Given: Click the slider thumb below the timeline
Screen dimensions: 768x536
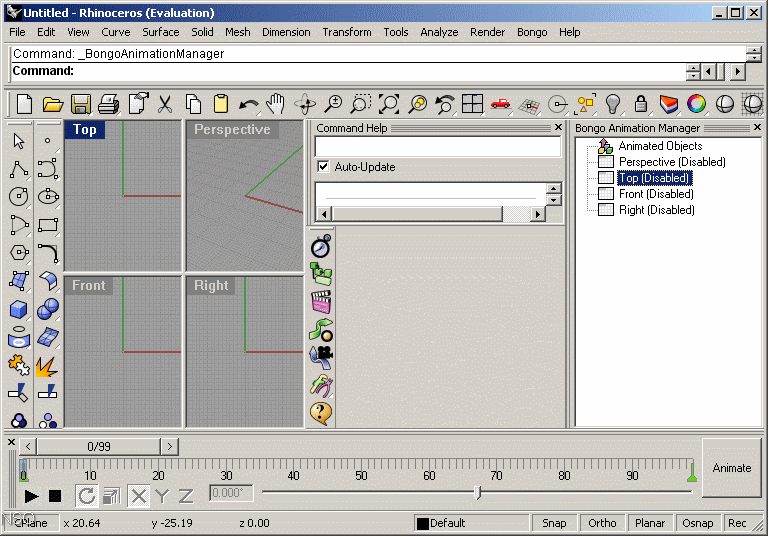Looking at the screenshot, I should pyautogui.click(x=478, y=492).
